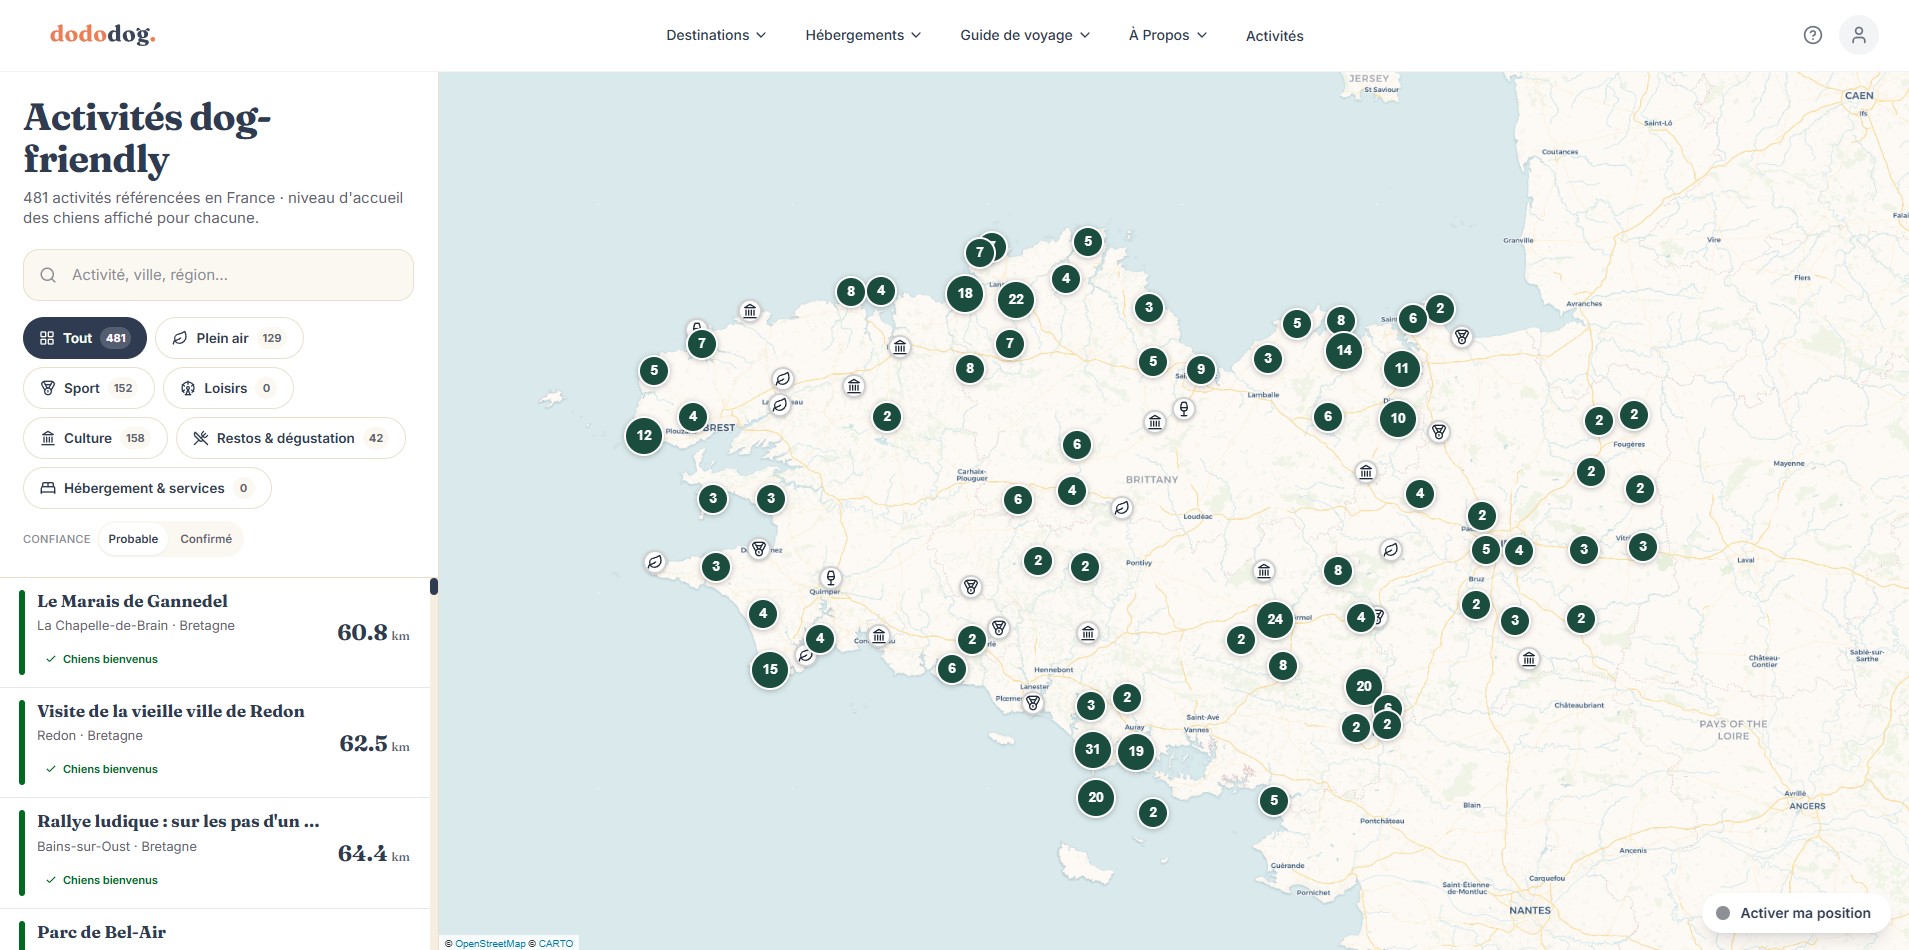1909x950 pixels.
Task: Select the cluster marker showing 31
Action: [1092, 749]
